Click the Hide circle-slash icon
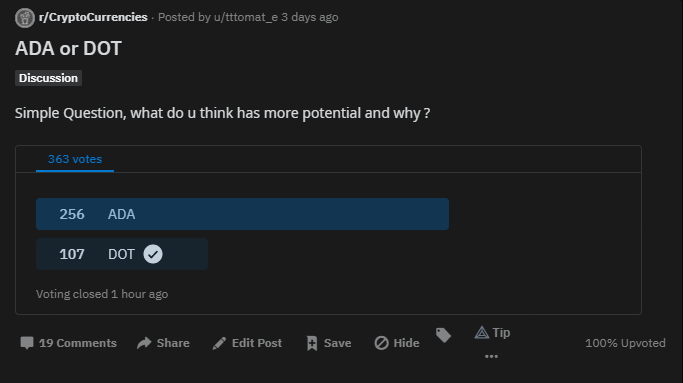Screen dimensions: 683x383 click(382, 343)
